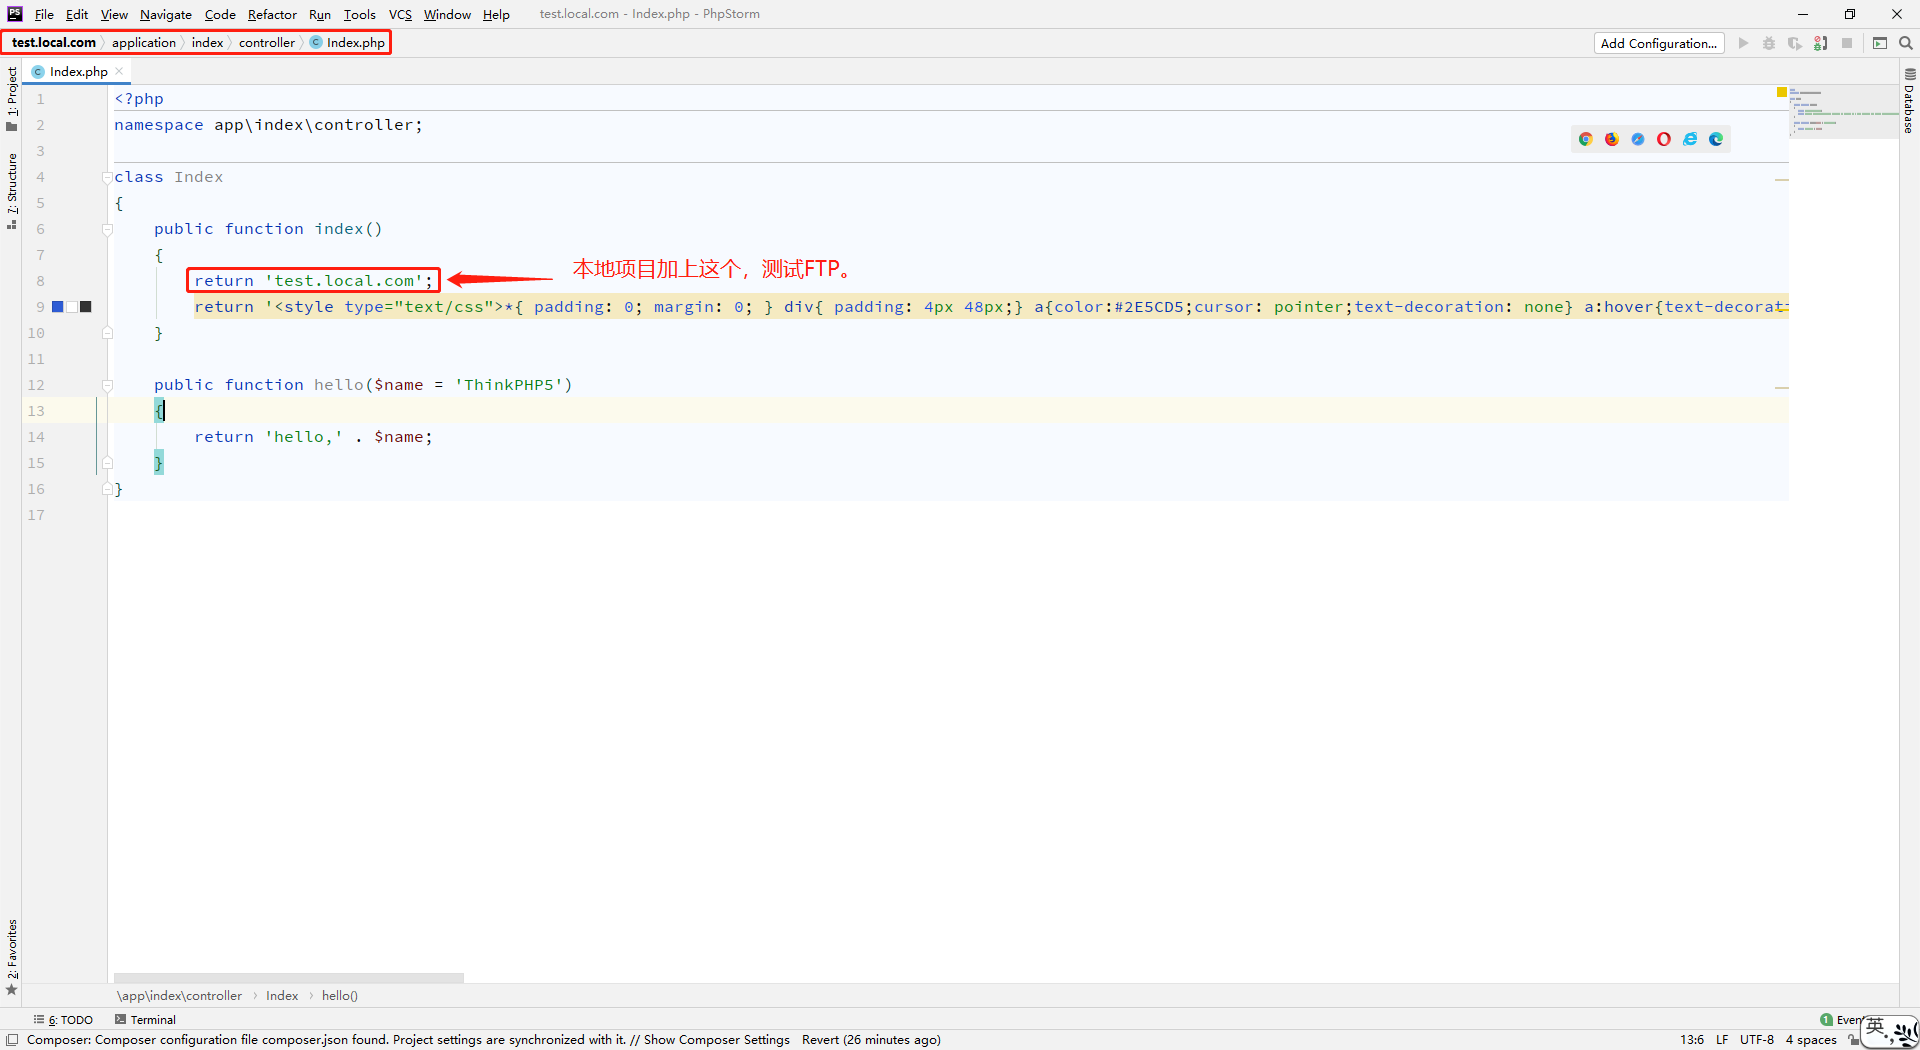Open the Structure tool window
Screen dimensions: 1920x1050
pos(12,191)
